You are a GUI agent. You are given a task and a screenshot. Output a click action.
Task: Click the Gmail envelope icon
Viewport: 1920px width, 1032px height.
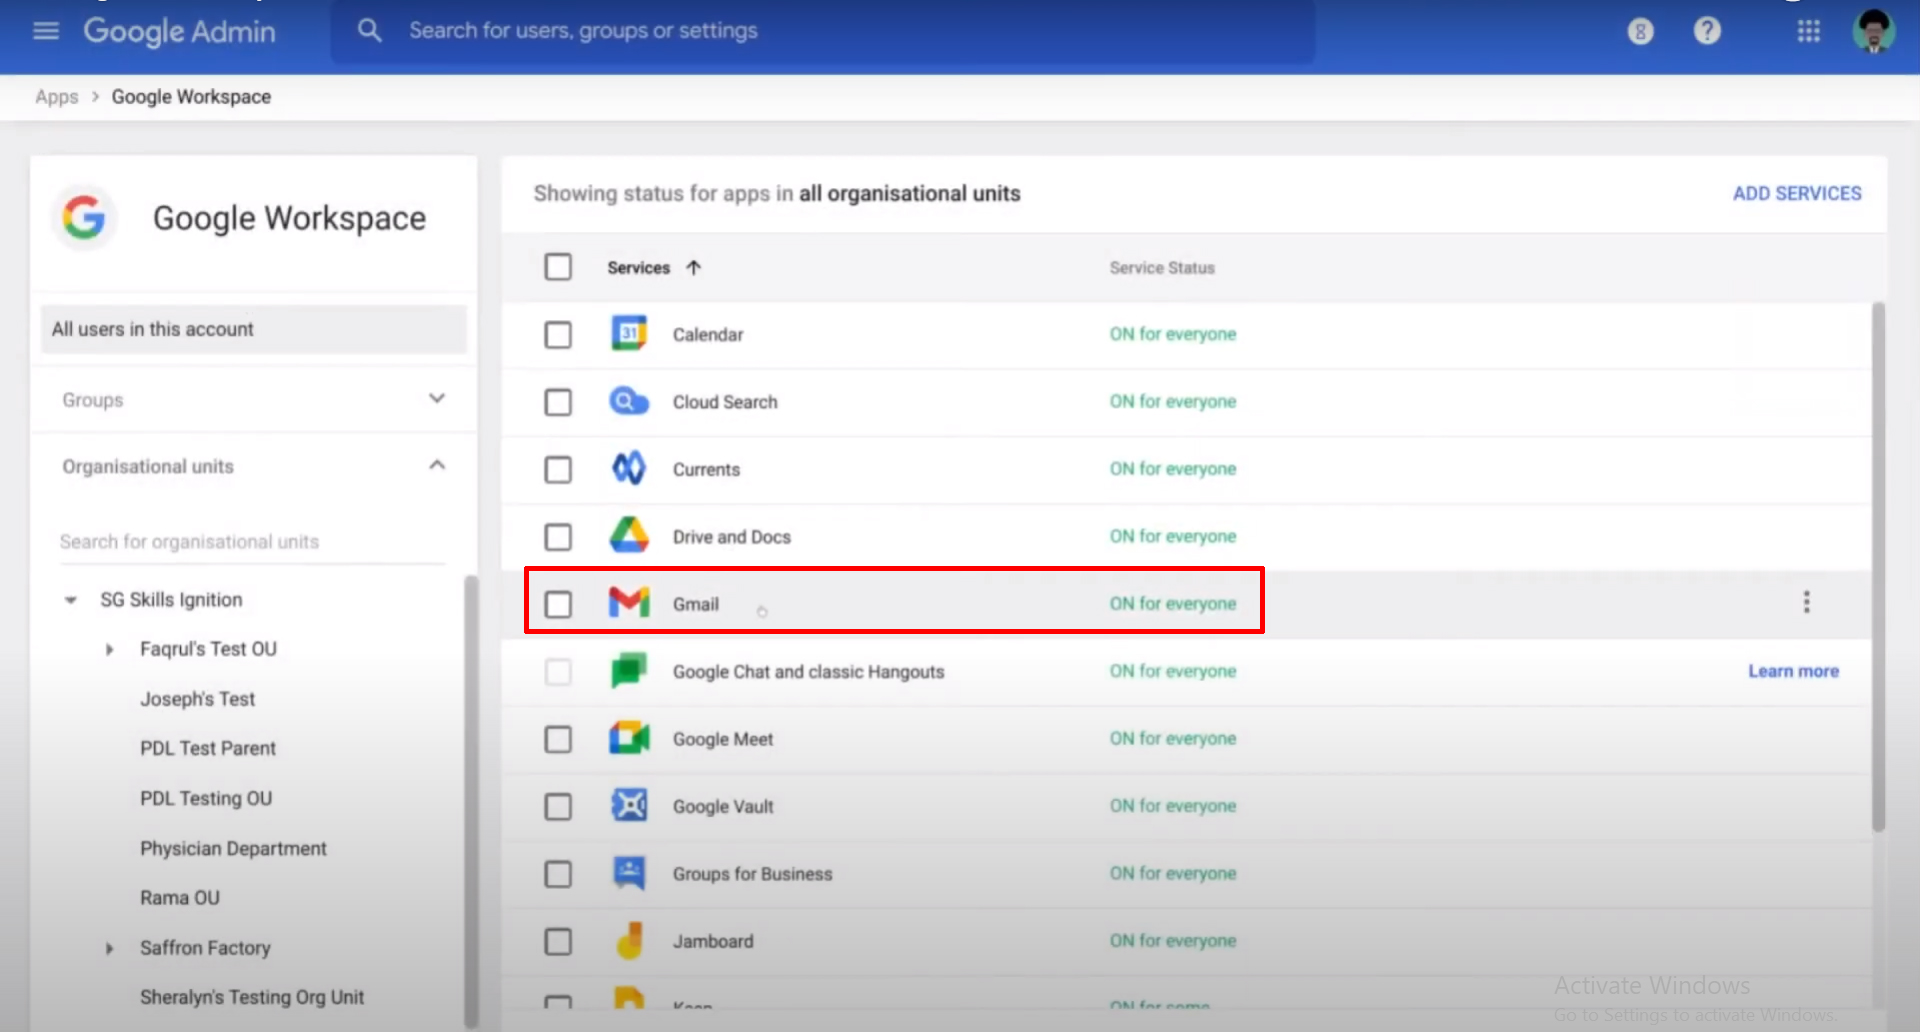pyautogui.click(x=629, y=603)
